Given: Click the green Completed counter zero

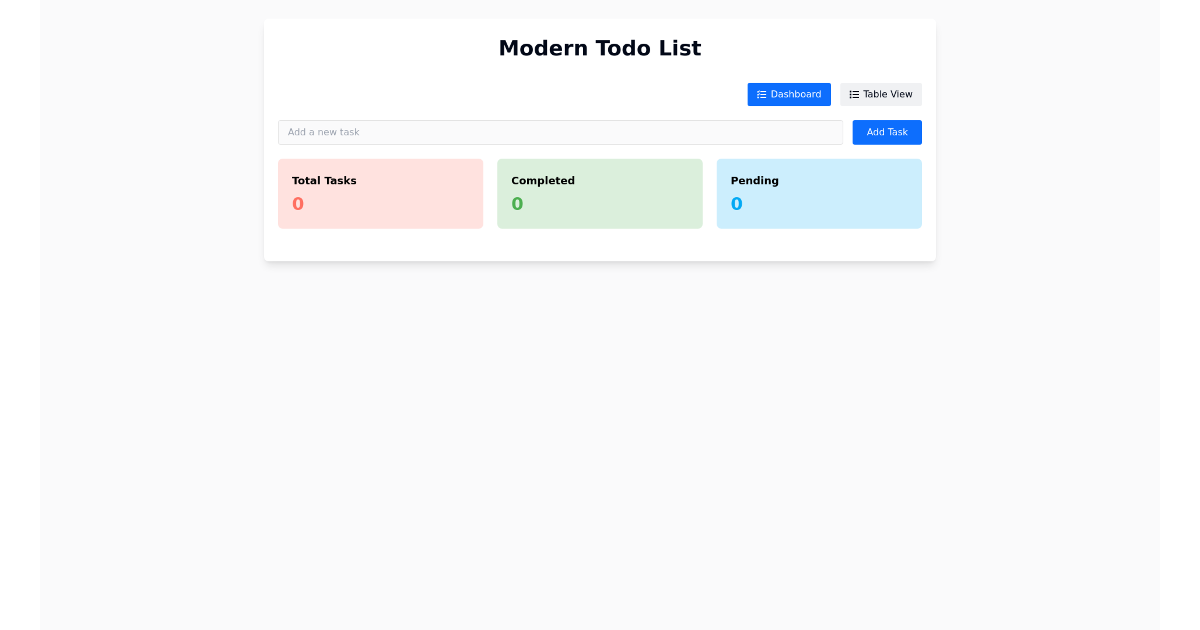Looking at the screenshot, I should tap(517, 203).
